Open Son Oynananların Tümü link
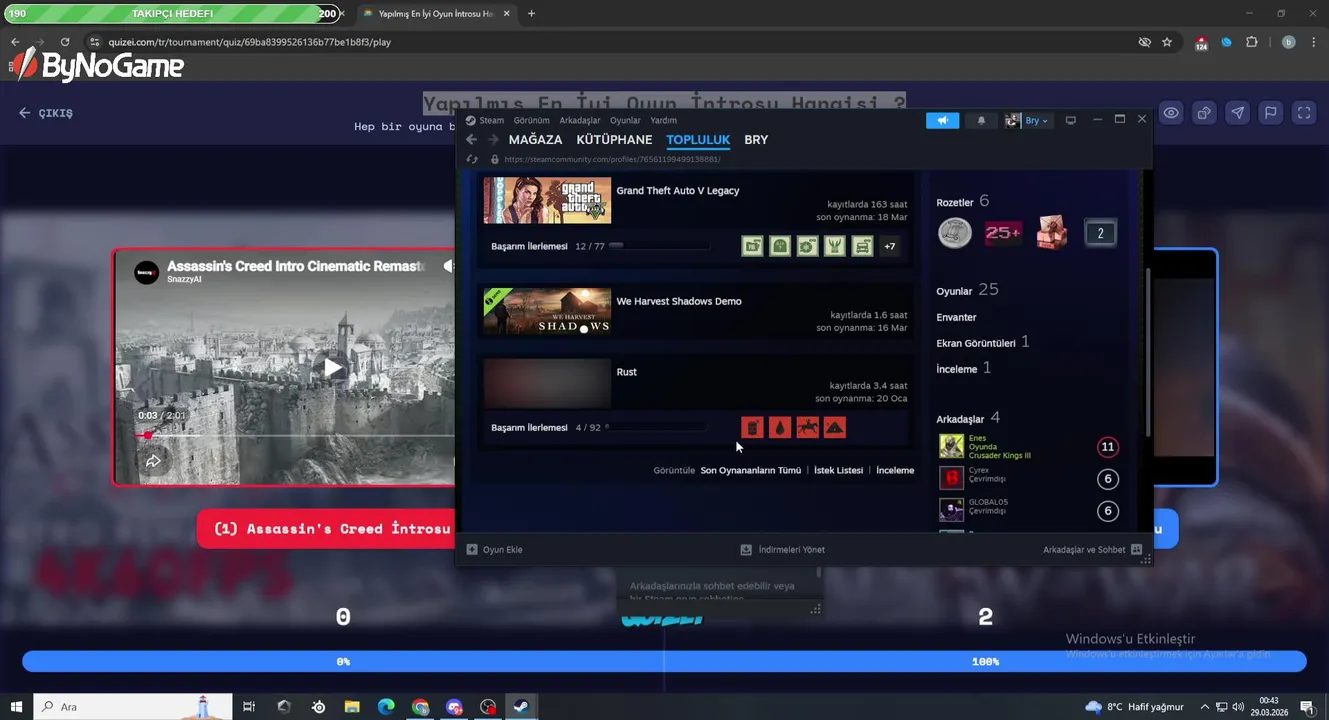This screenshot has height=720, width=1329. coord(750,470)
